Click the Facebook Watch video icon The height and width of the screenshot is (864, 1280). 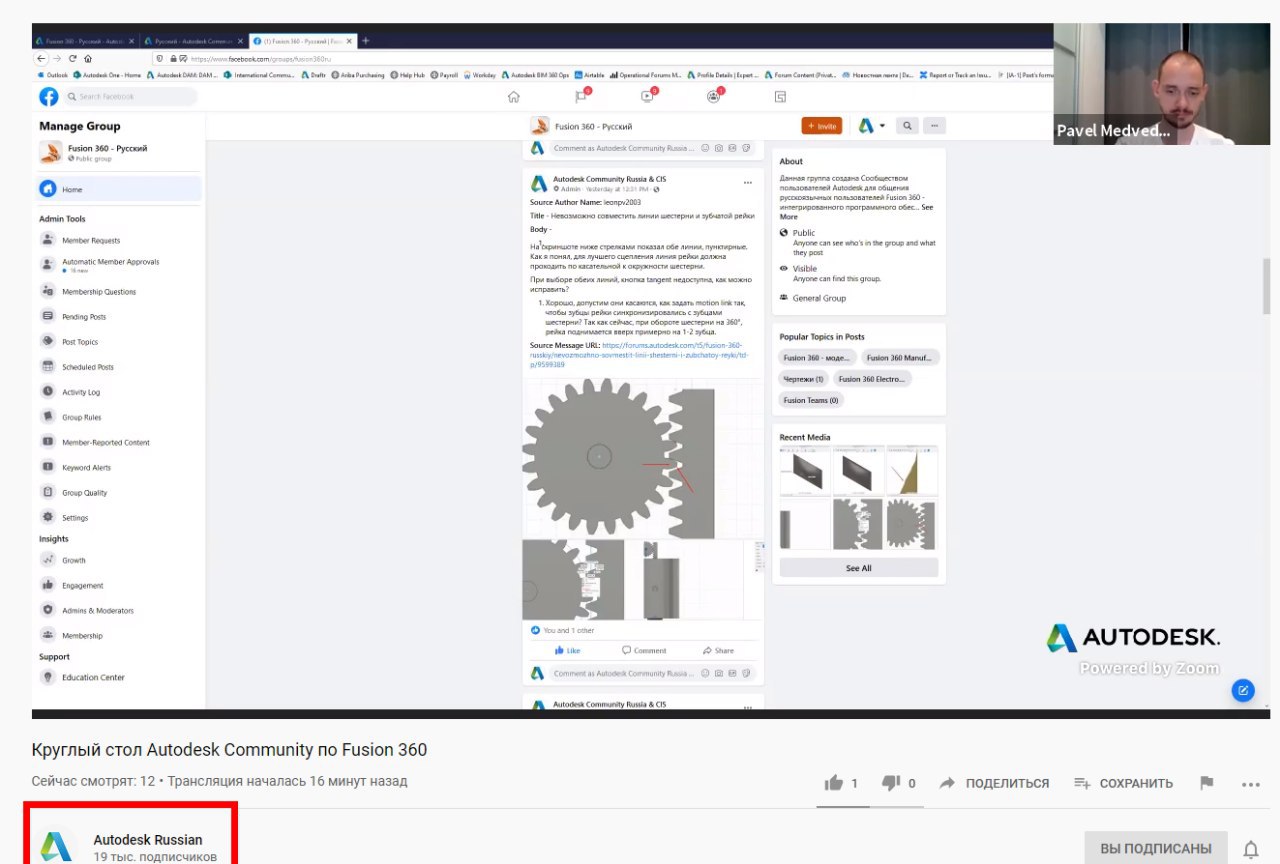[647, 97]
